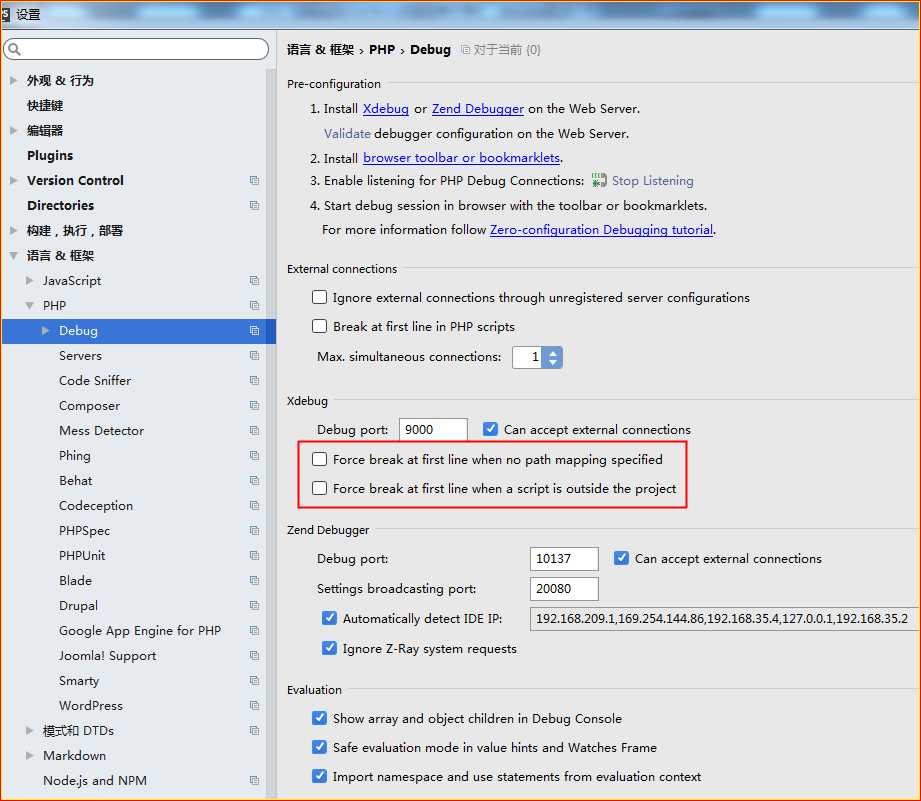This screenshot has height=801, width=921.
Task: Click project-level icon on Debug row
Action: tap(254, 331)
